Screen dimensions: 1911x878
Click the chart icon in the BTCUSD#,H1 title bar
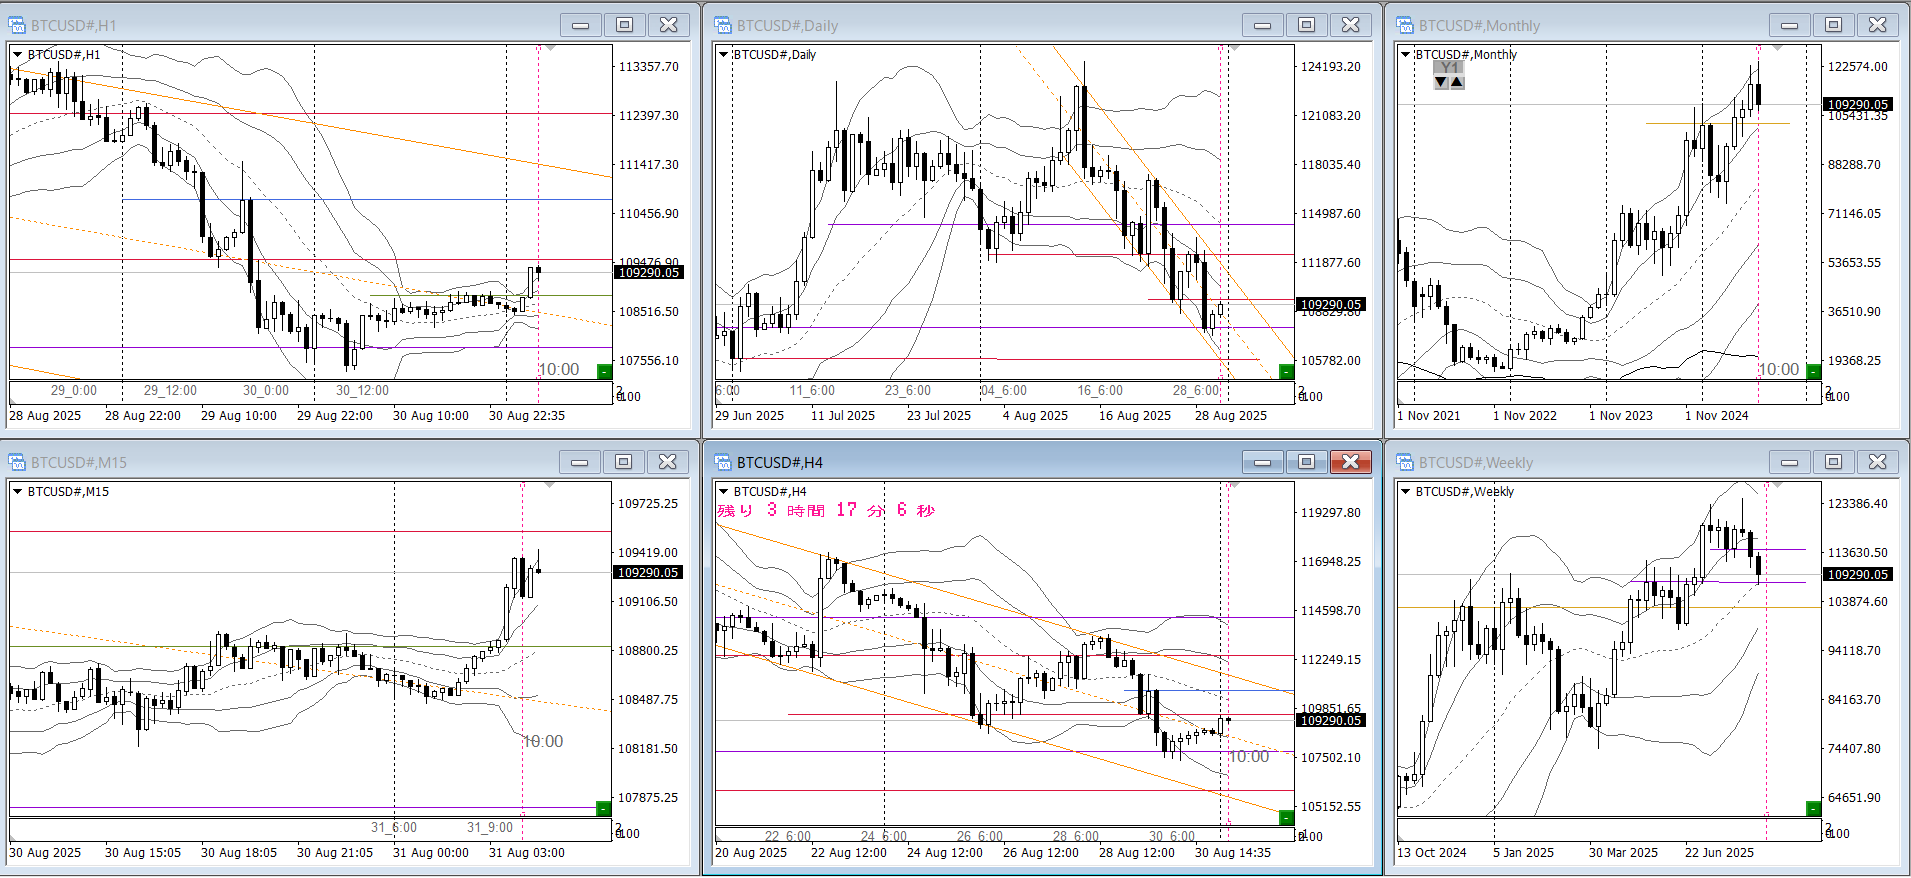click(17, 25)
